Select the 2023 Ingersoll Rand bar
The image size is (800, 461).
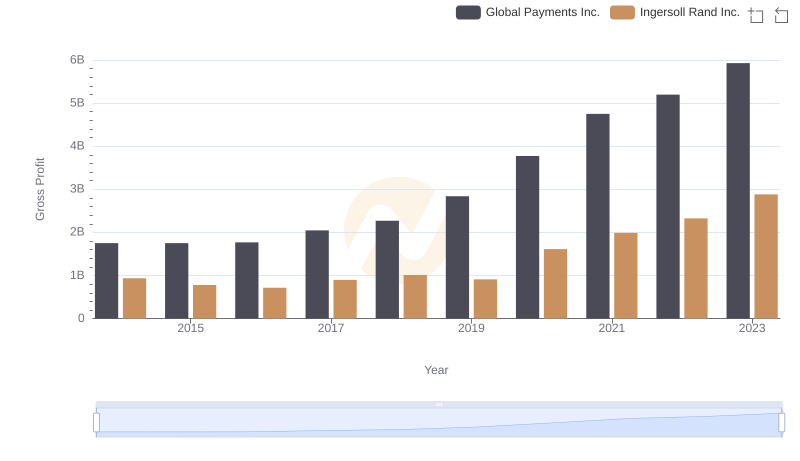[766, 257]
